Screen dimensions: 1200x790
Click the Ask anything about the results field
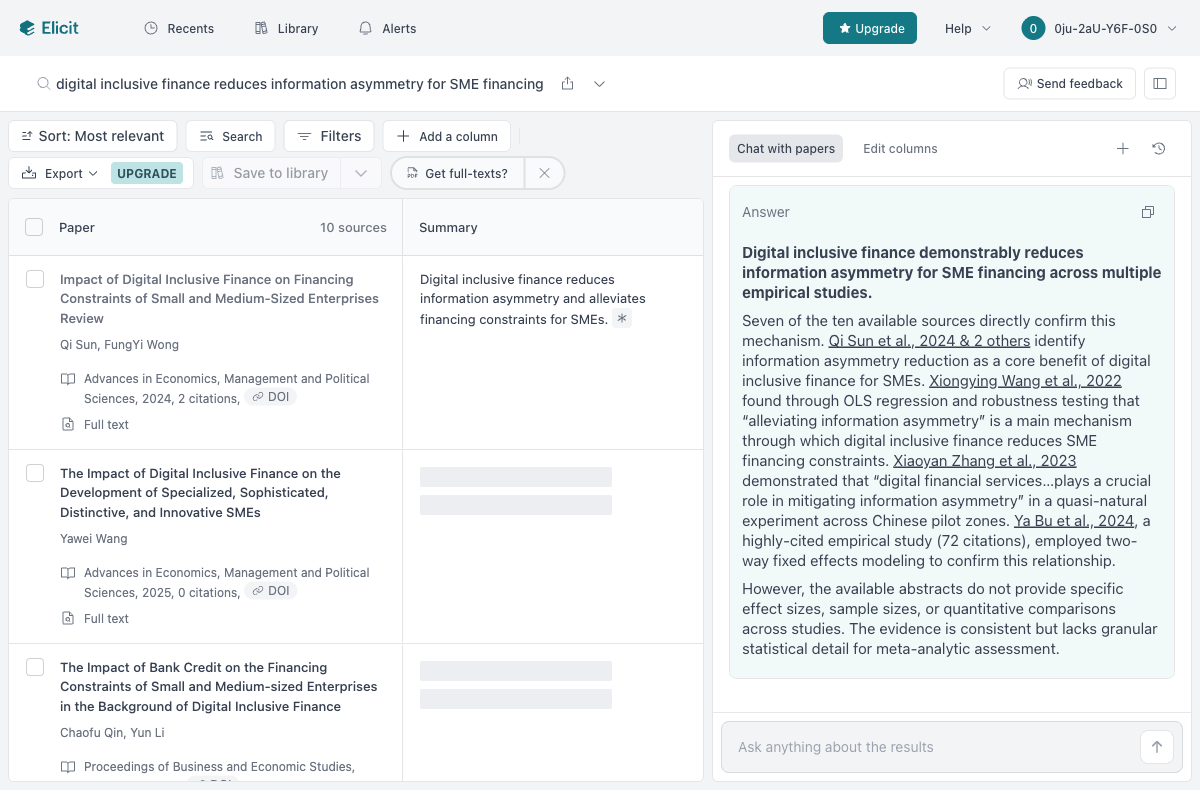pyautogui.click(x=930, y=747)
